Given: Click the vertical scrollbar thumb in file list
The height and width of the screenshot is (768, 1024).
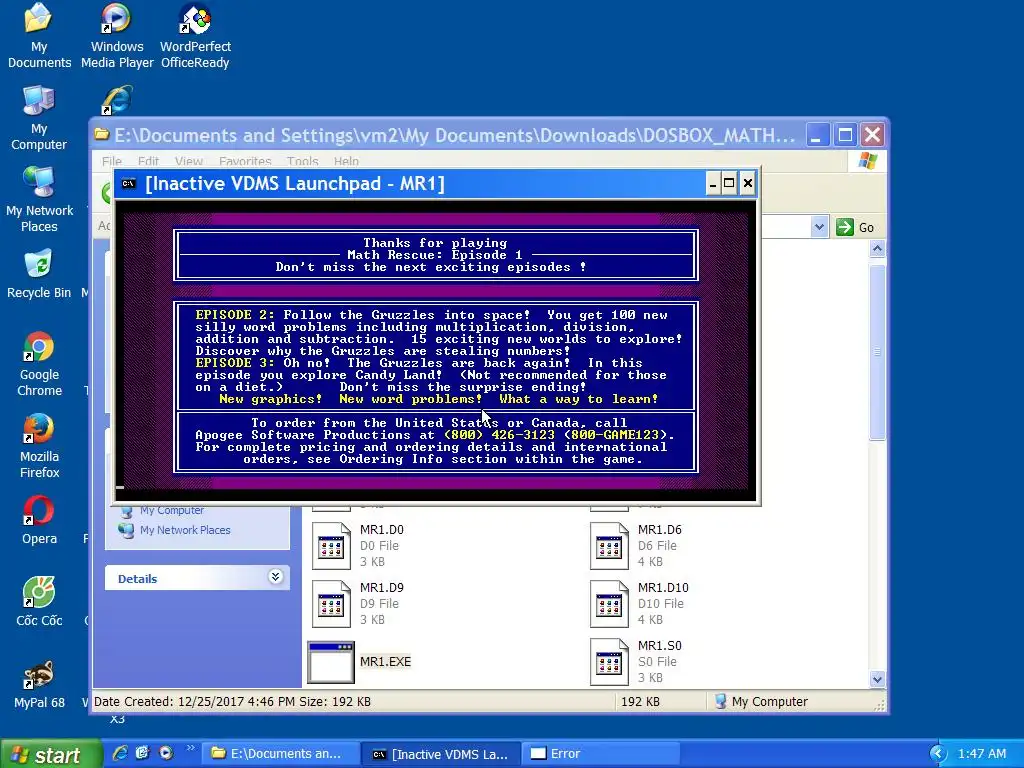Looking at the screenshot, I should click(877, 353).
